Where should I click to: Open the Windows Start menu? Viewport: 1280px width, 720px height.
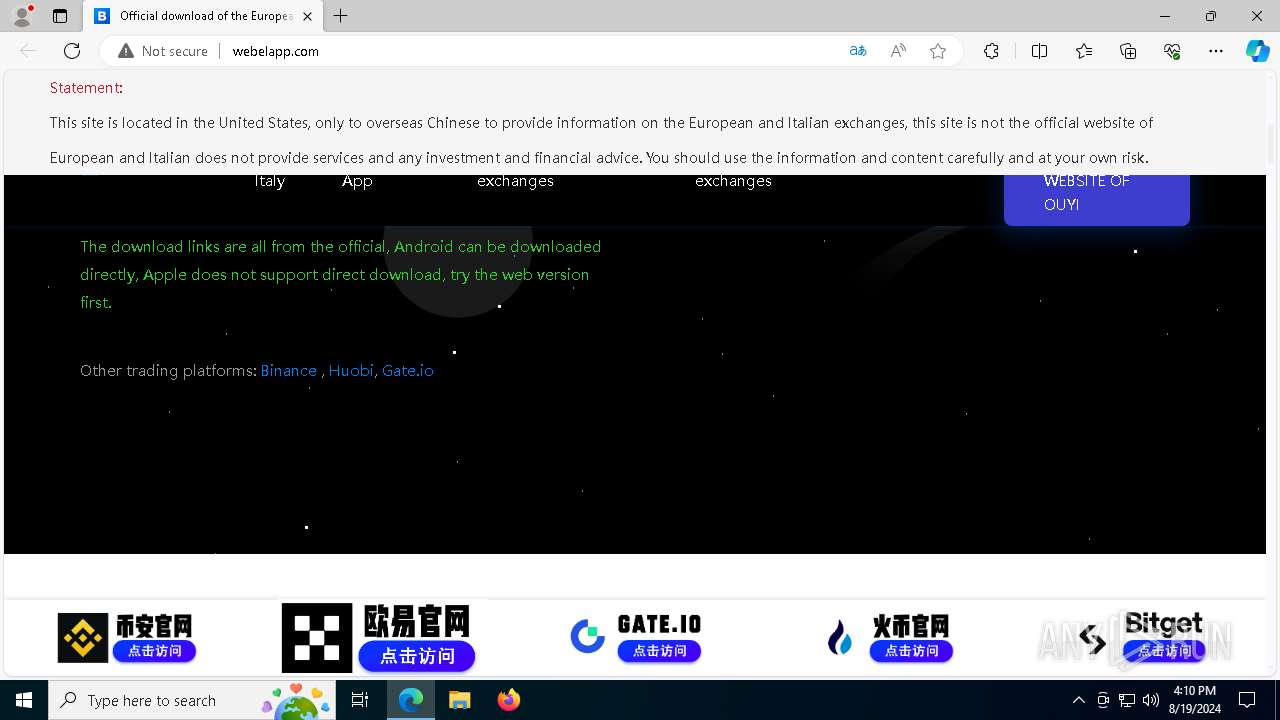[x=24, y=700]
